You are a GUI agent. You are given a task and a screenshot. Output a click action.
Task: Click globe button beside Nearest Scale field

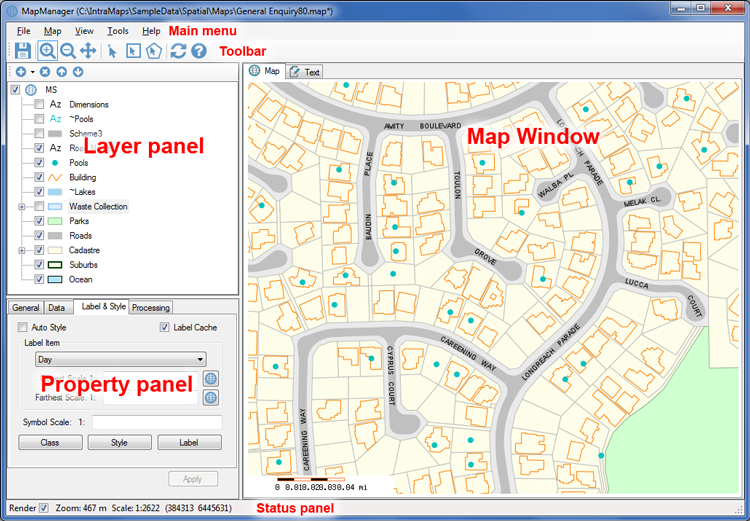coord(211,379)
